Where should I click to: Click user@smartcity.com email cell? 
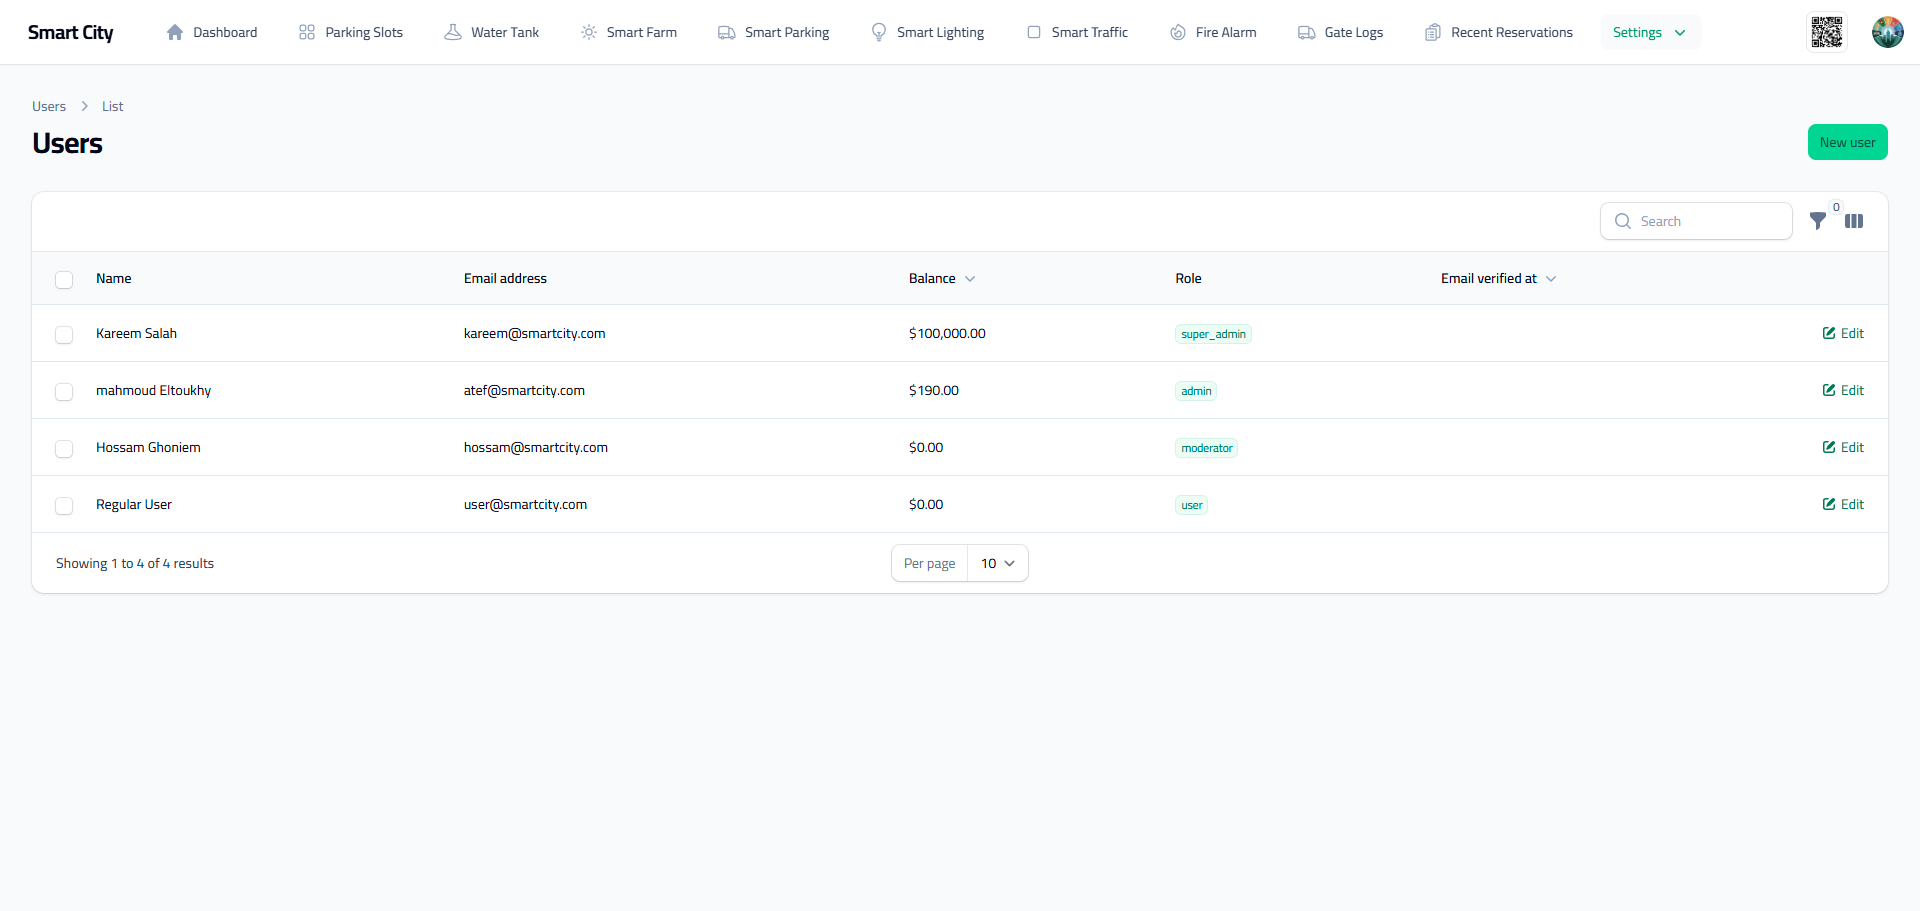[x=525, y=504]
